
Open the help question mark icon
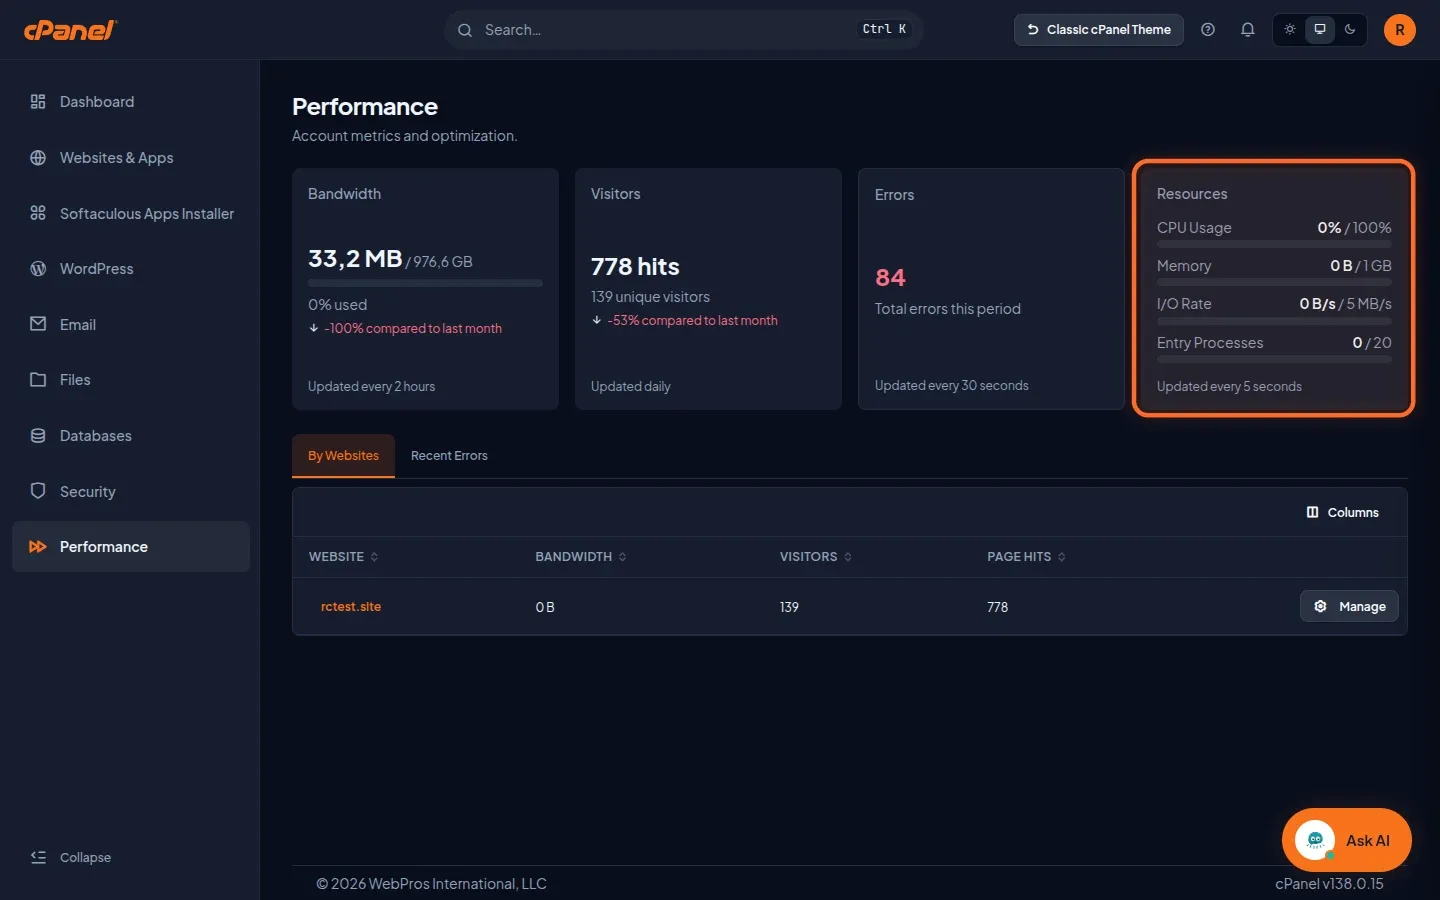[1208, 30]
